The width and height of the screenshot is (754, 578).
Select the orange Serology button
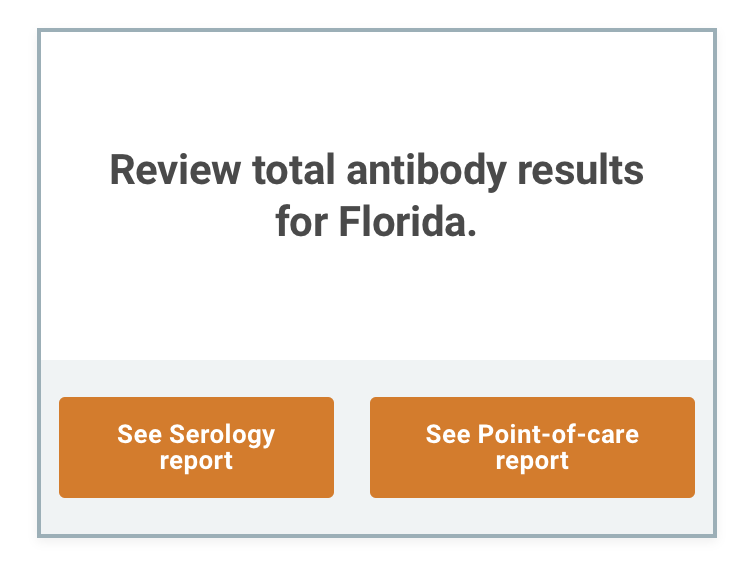196,447
